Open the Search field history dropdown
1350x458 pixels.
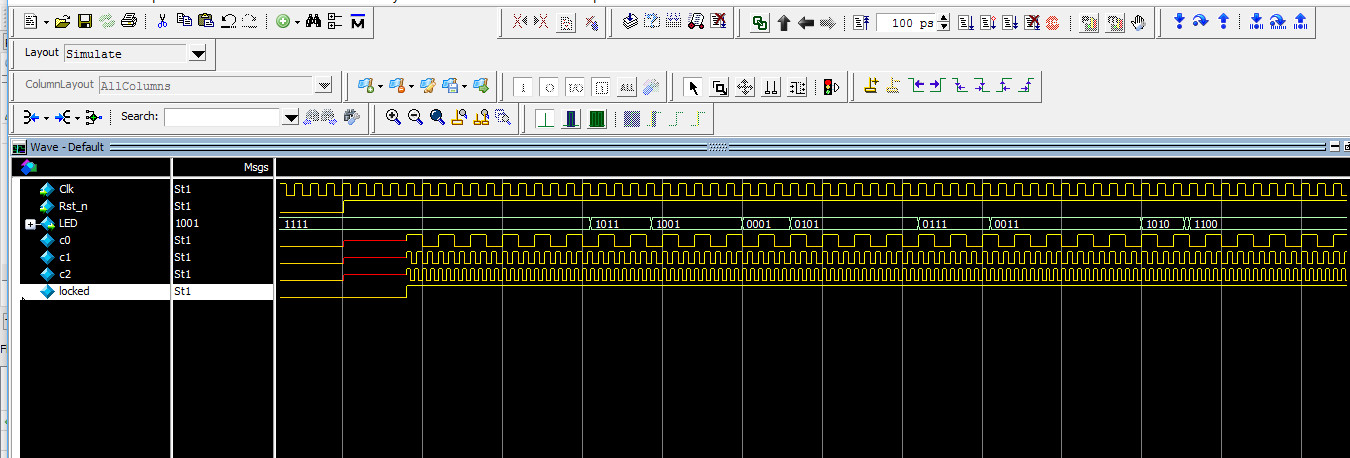(x=291, y=118)
